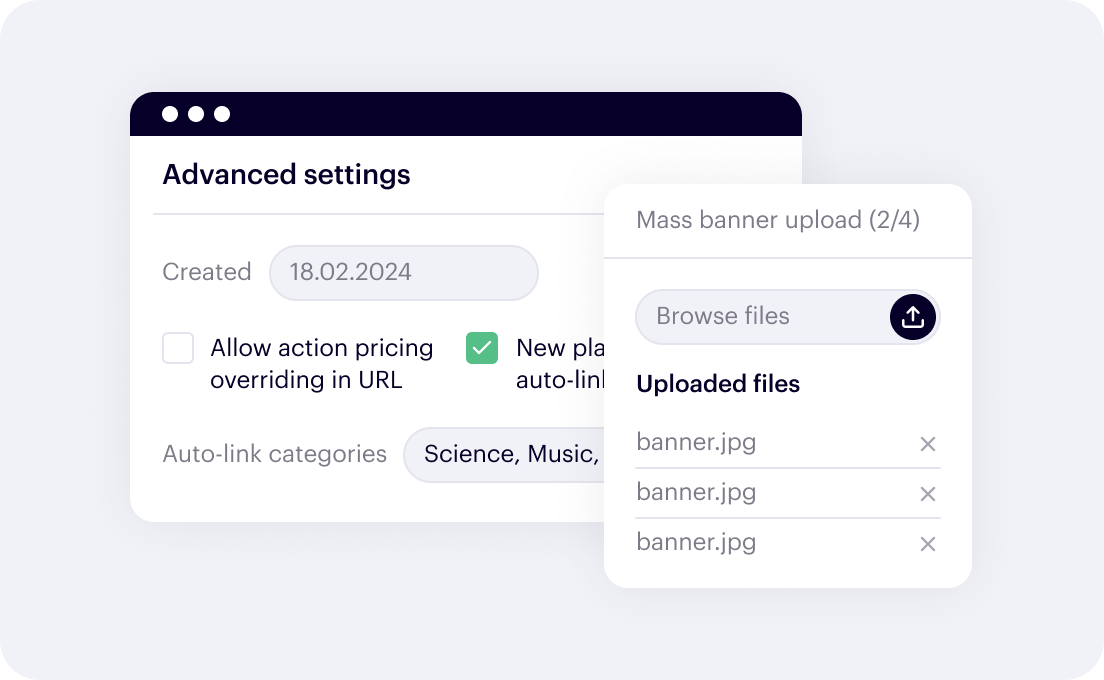The image size is (1104, 680).
Task: Remove the first banner.jpg file
Action: point(928,444)
